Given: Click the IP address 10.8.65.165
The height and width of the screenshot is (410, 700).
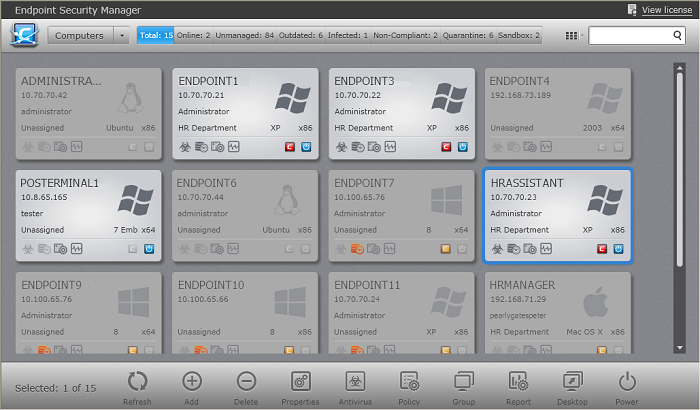Looking at the screenshot, I should click(x=44, y=197).
